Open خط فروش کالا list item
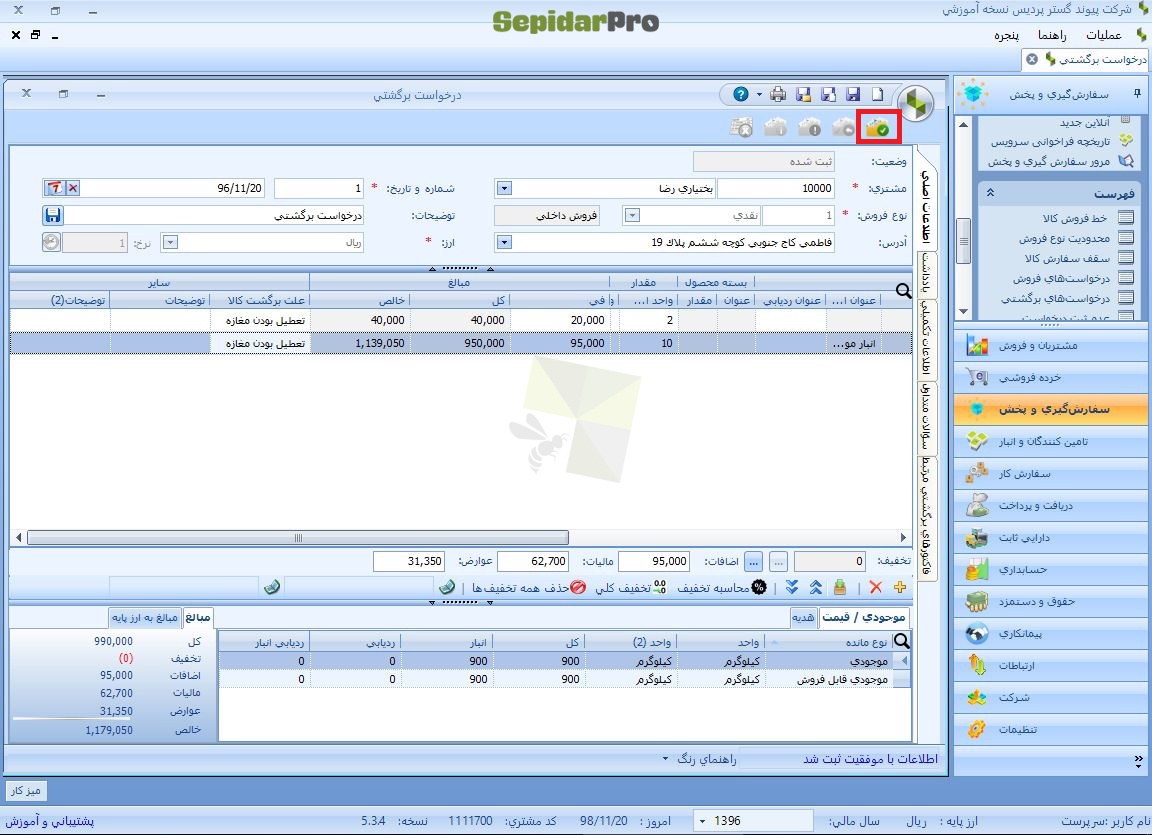 click(x=1074, y=218)
